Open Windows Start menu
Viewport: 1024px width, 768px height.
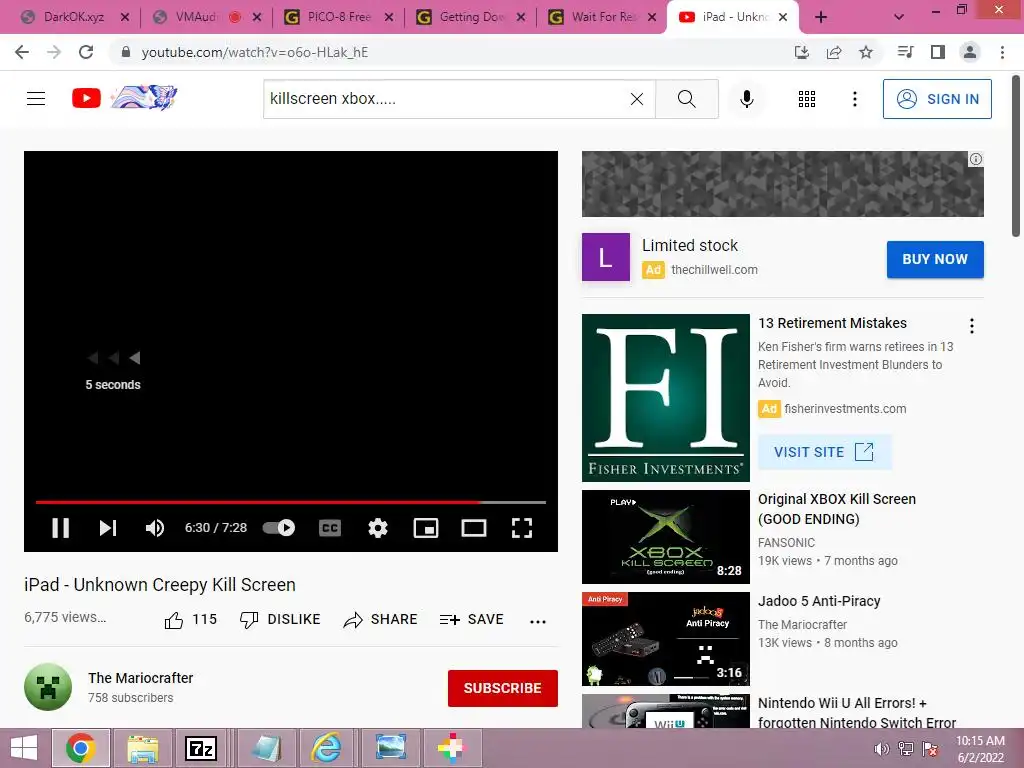pos(24,748)
